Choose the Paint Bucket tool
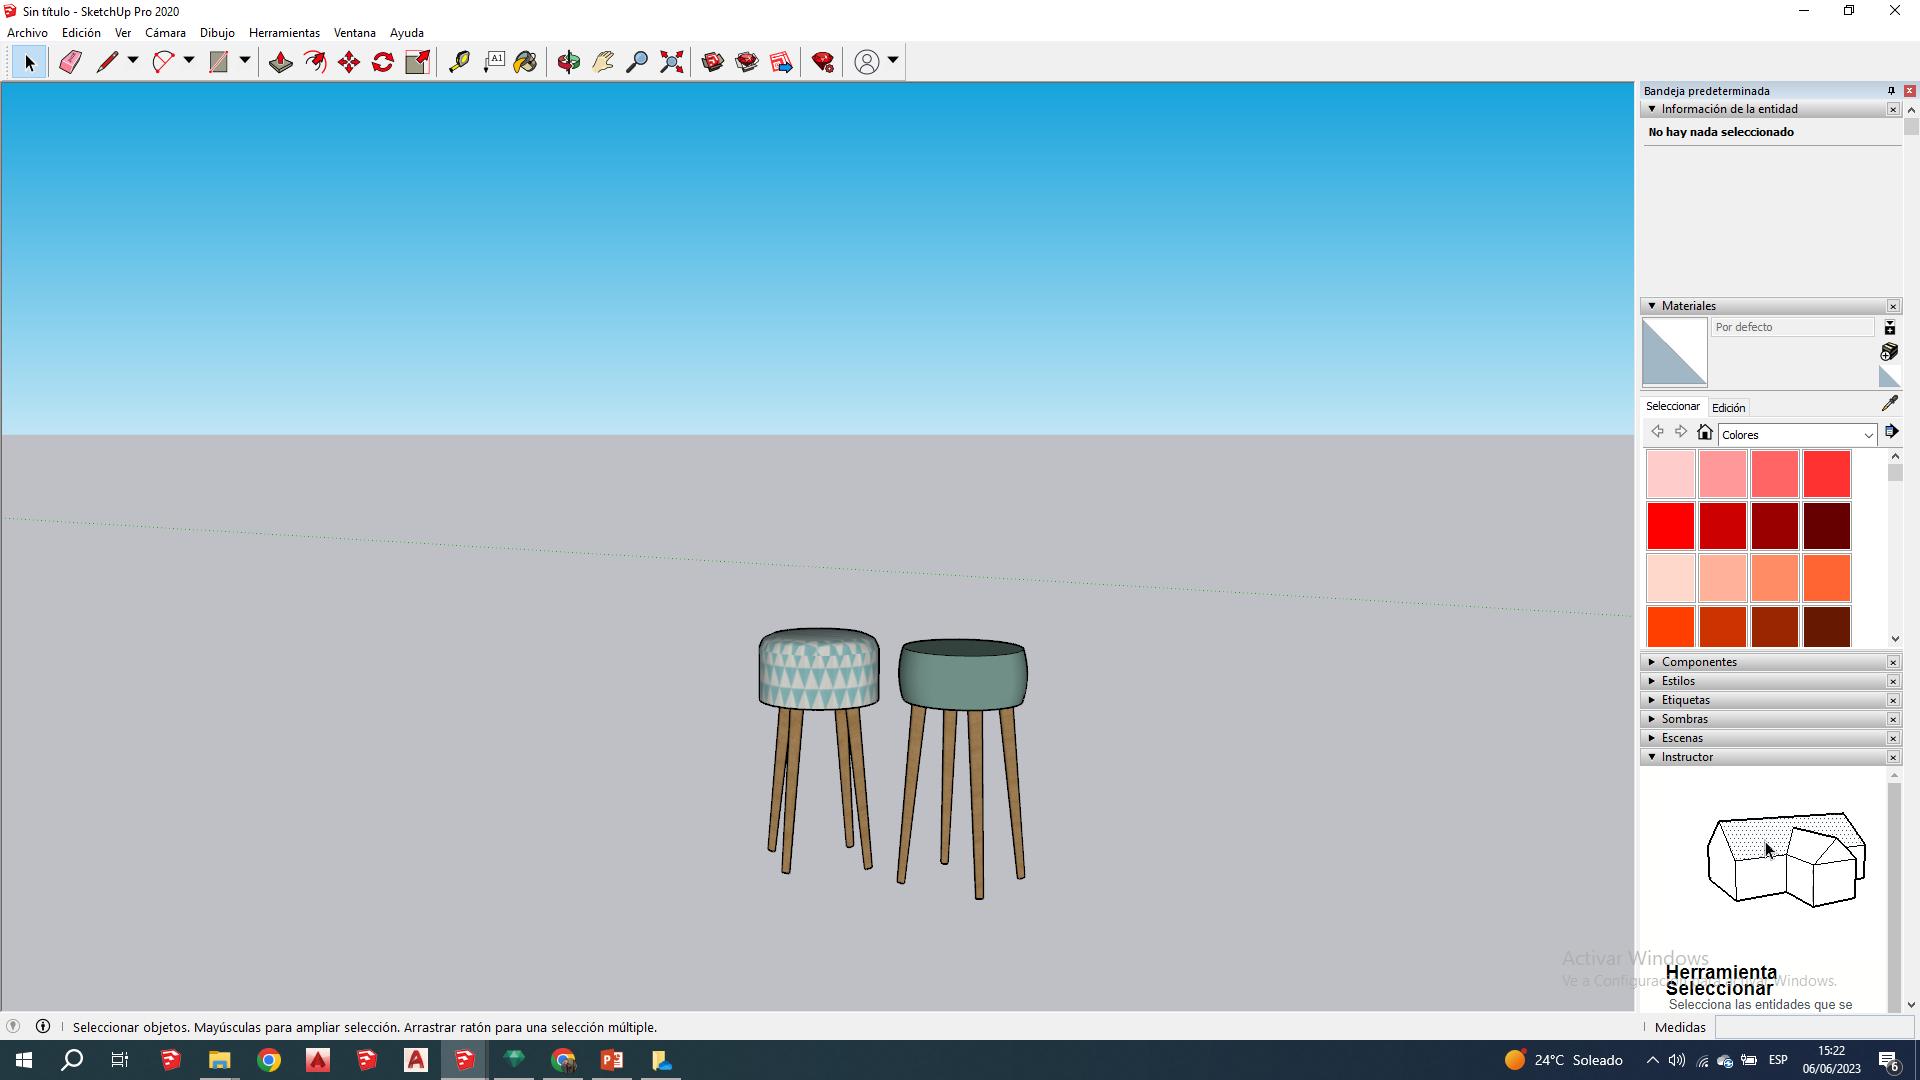 [526, 62]
